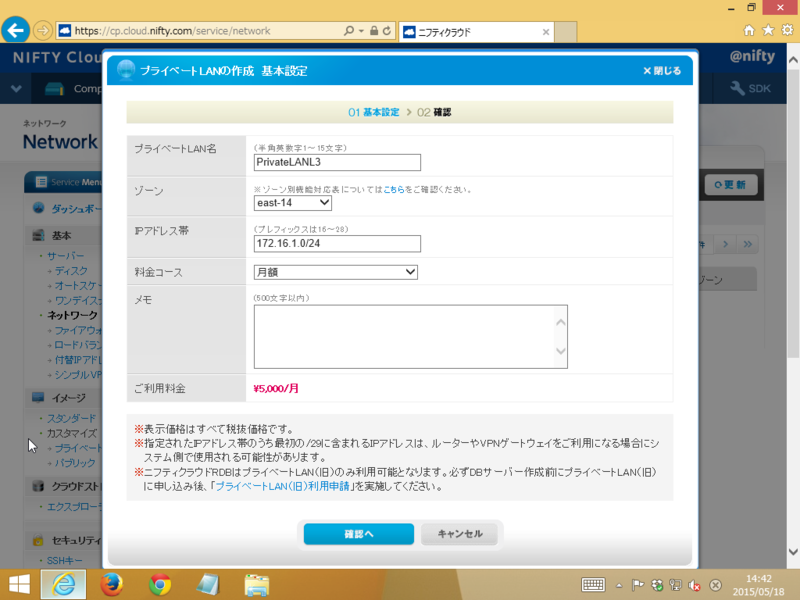
Task: Show hidden system tray icons arrow
Action: pos(619,585)
